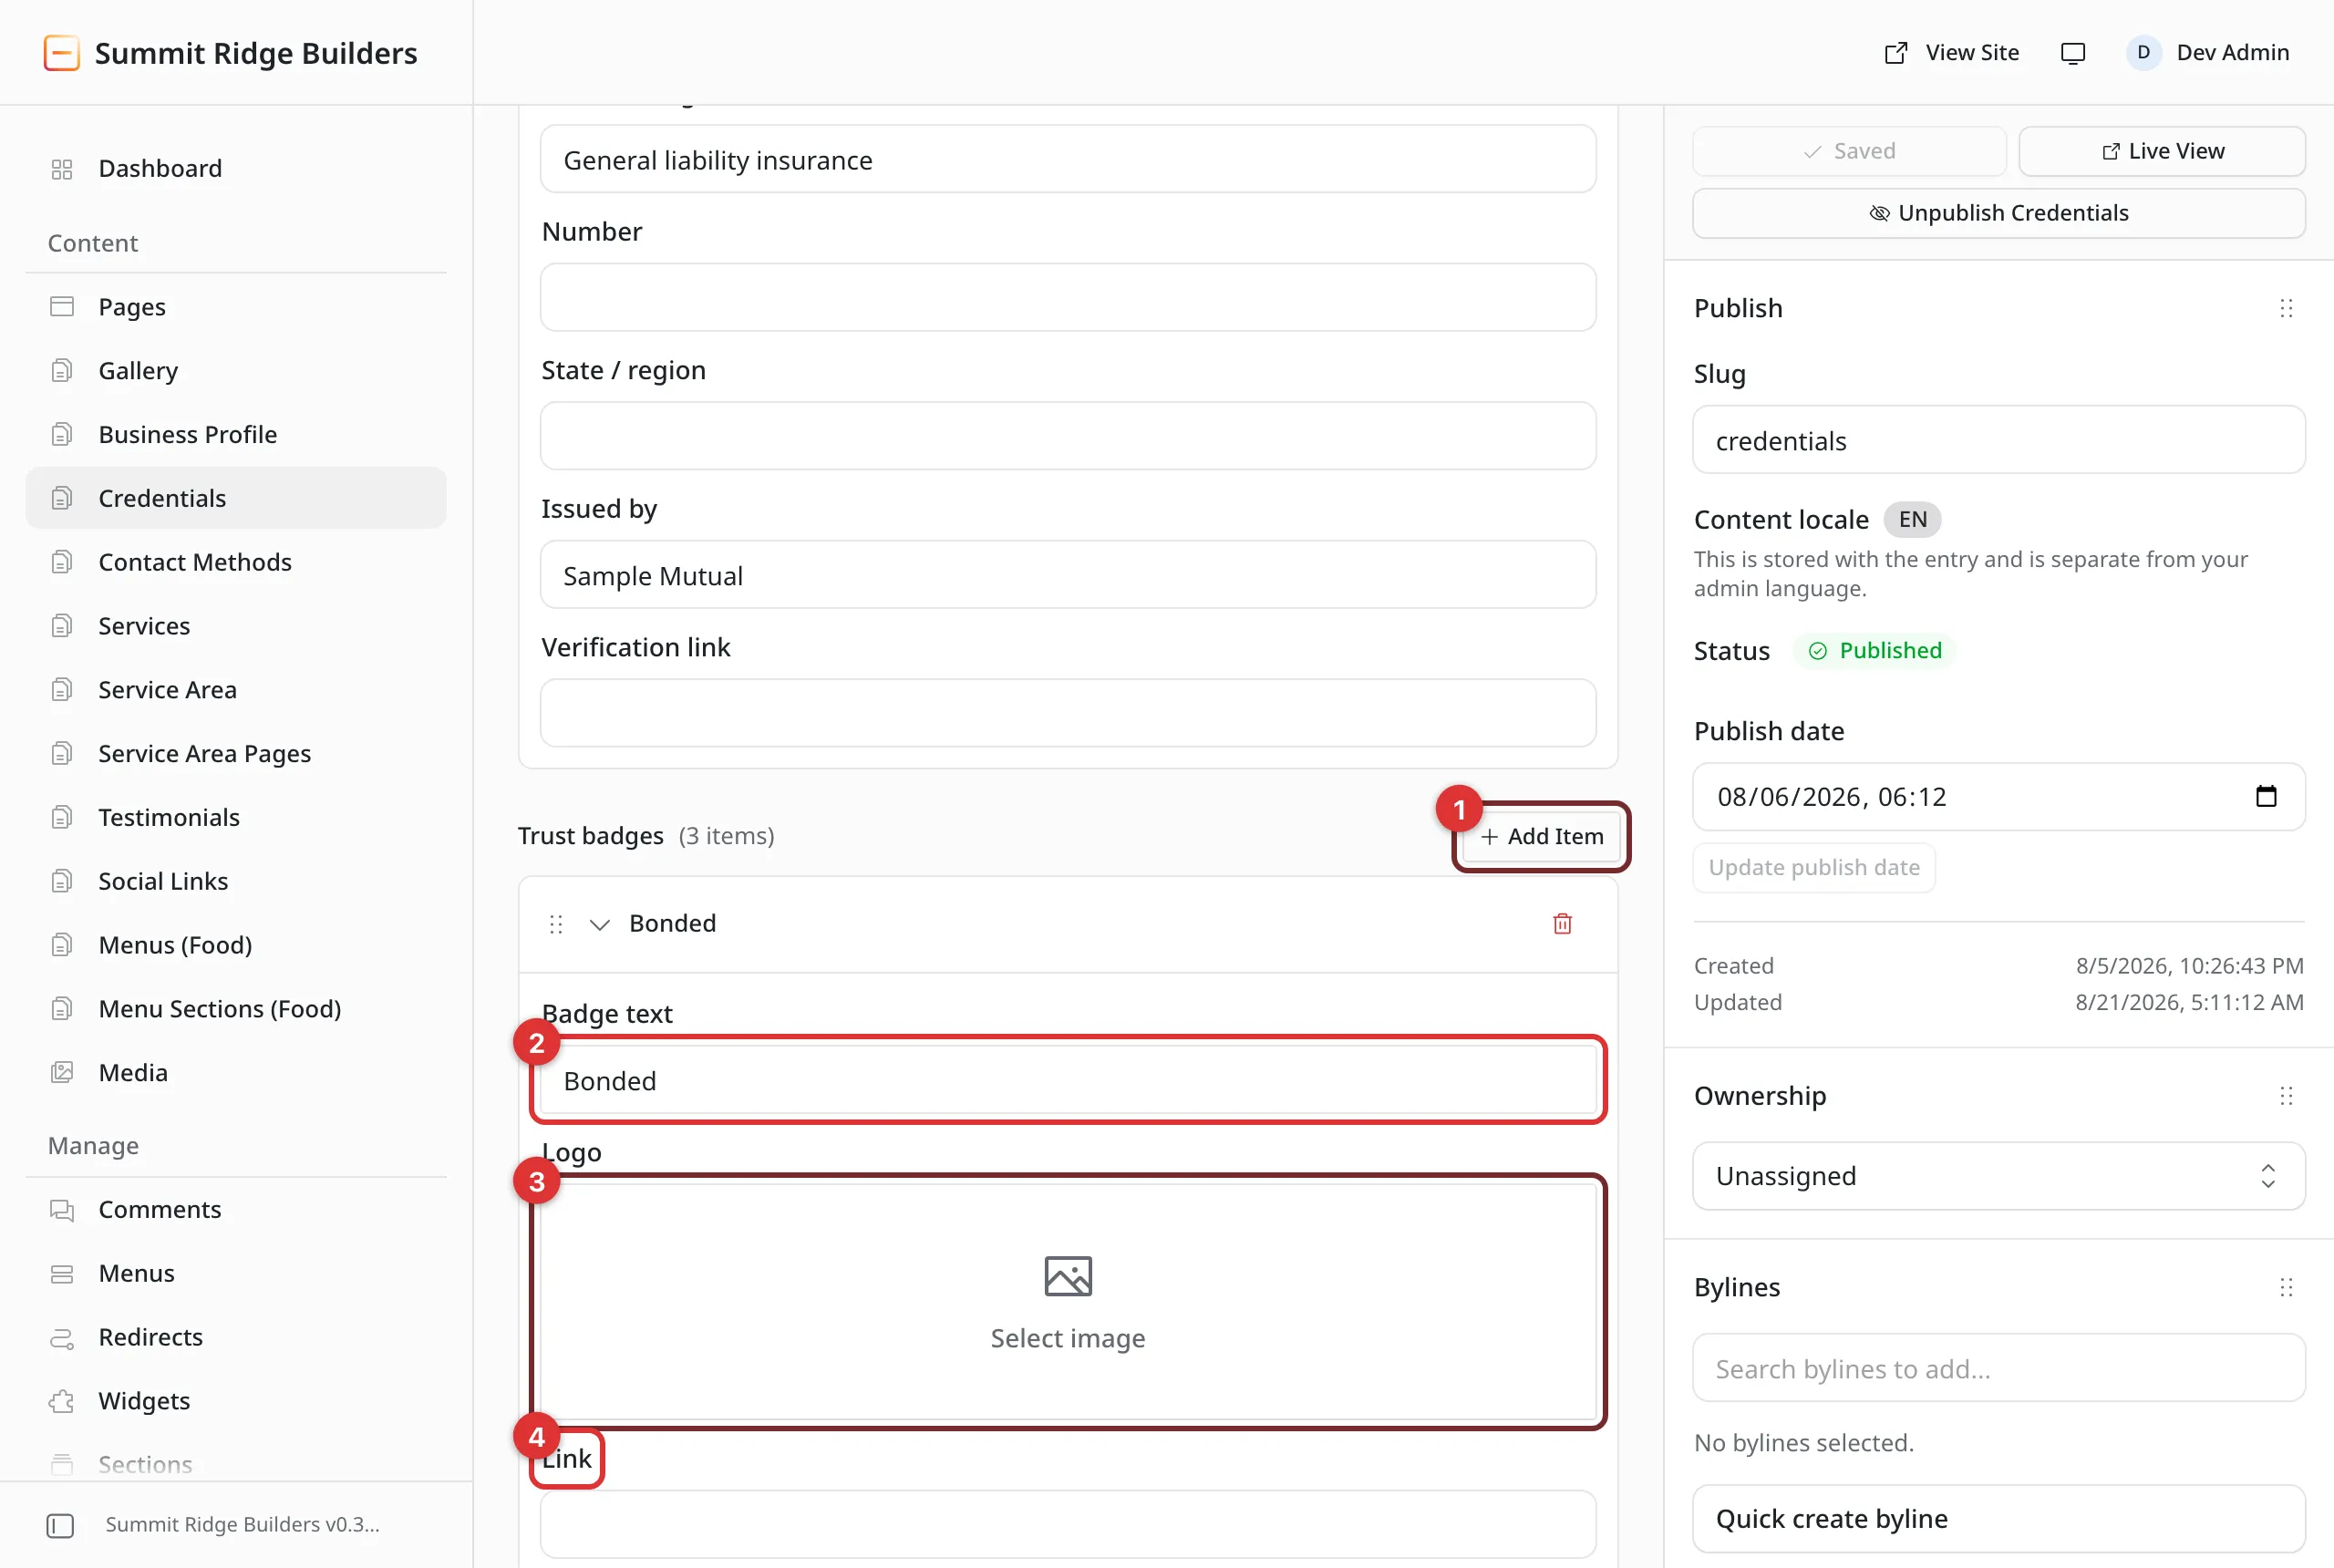Click the General liability insurance field
Screen dimensions: 2334x1568
[1068, 159]
